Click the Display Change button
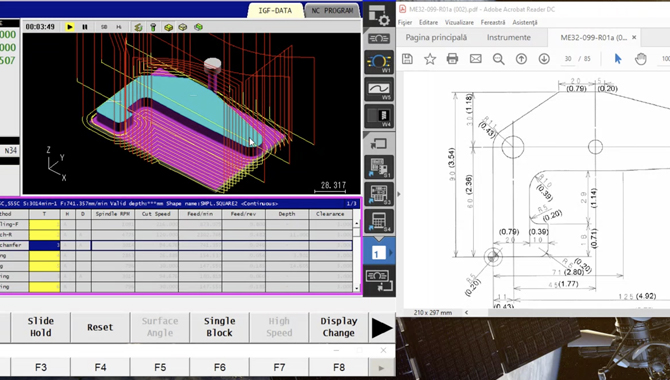The width and height of the screenshot is (670, 380). (338, 327)
